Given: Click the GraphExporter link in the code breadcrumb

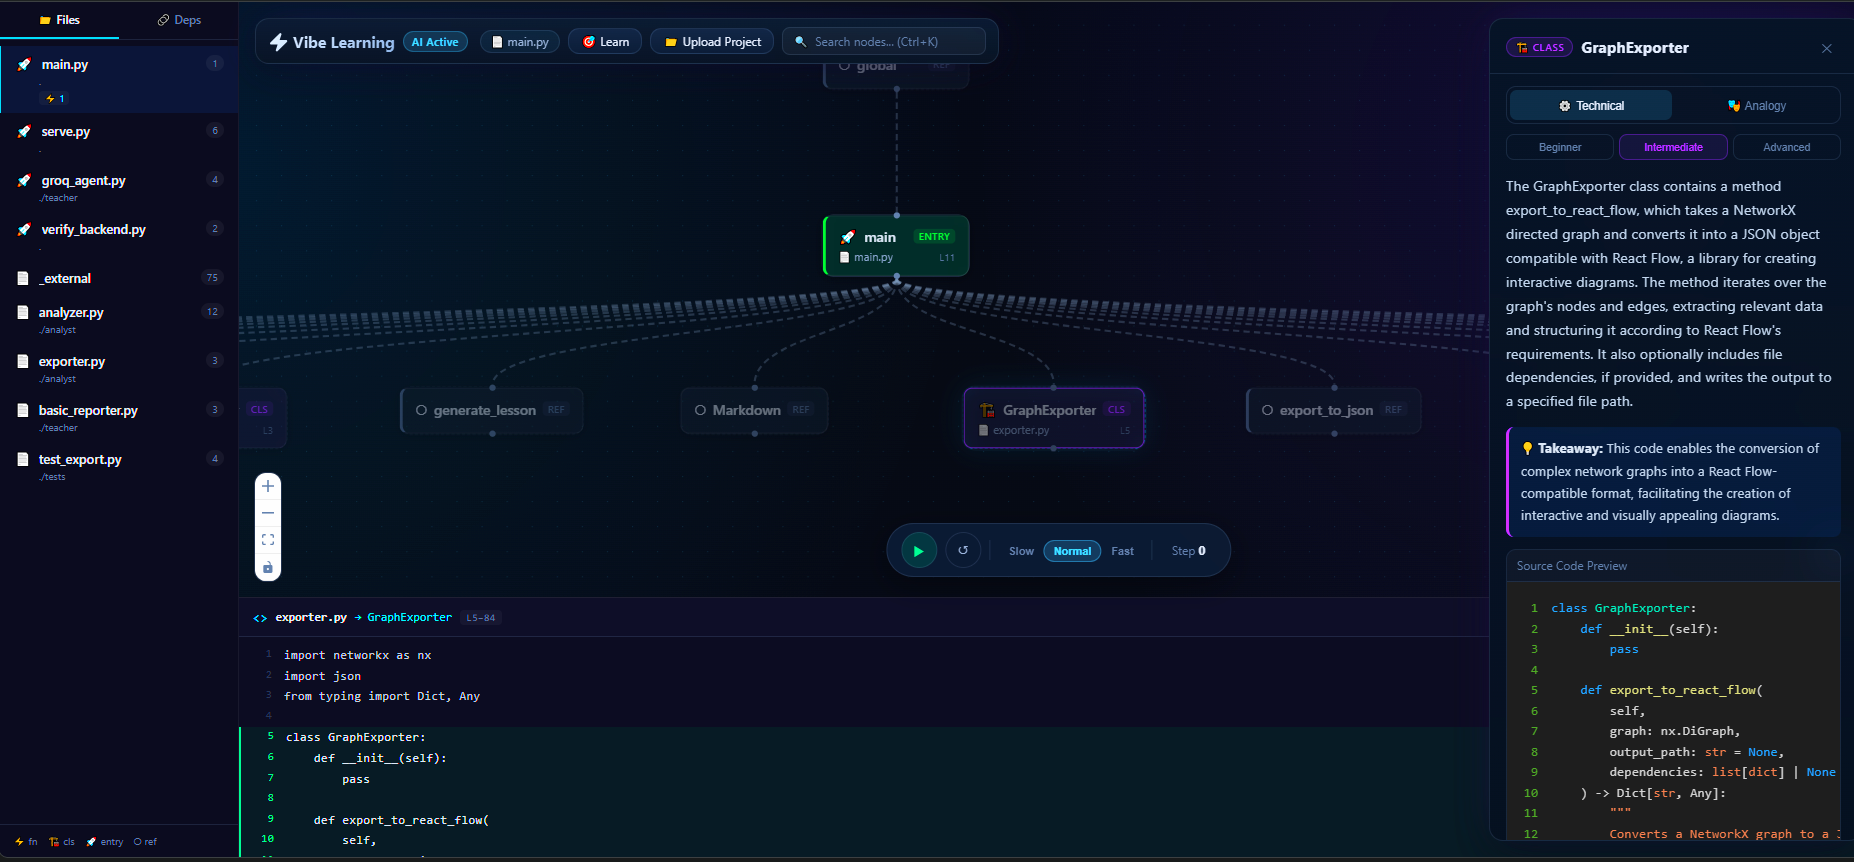Looking at the screenshot, I should pyautogui.click(x=409, y=618).
